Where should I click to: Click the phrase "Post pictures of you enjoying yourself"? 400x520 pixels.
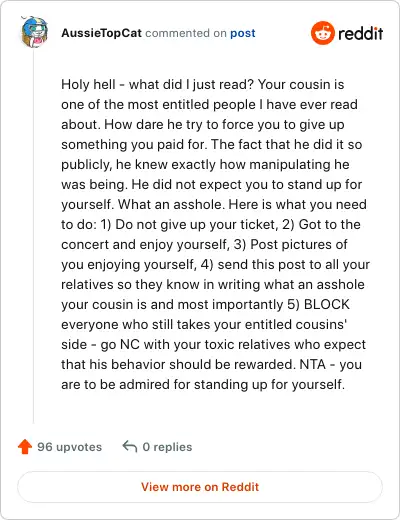pyautogui.click(x=299, y=244)
